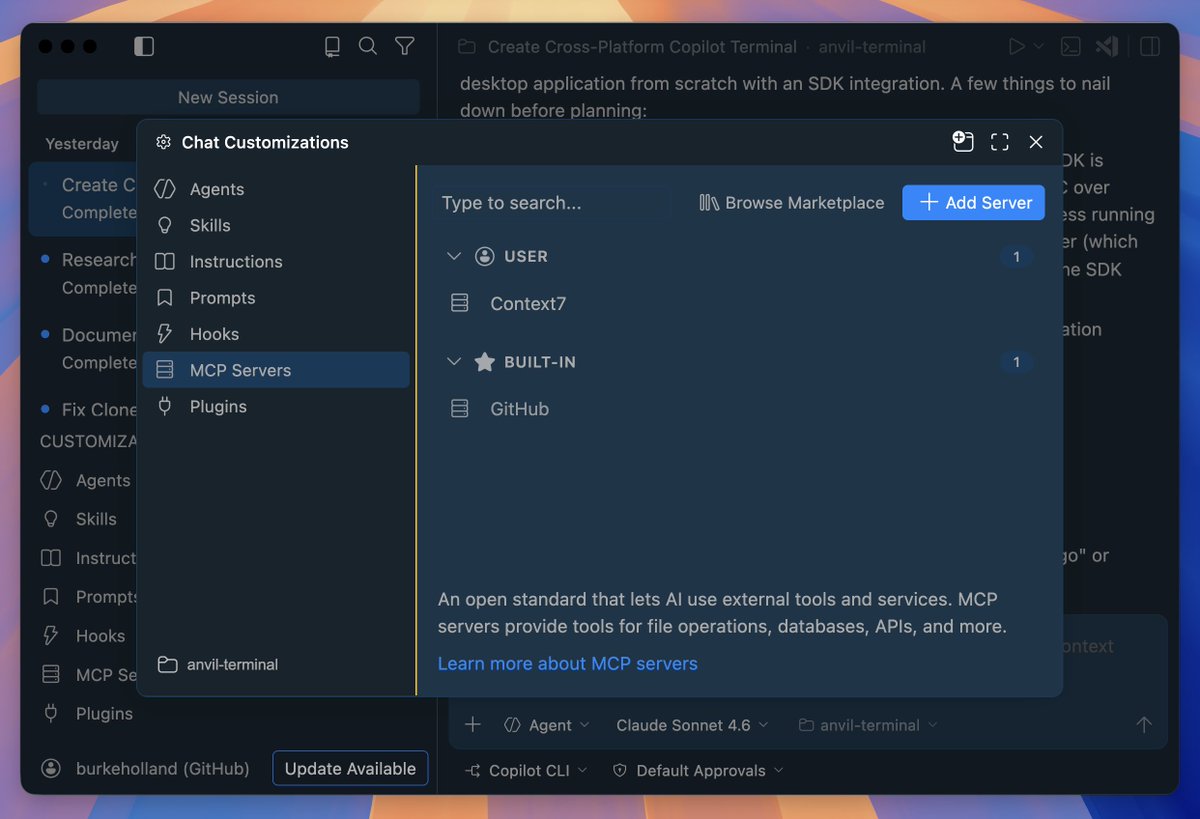This screenshot has height=819, width=1200.
Task: Click the VS Code icon in title bar
Action: coord(1106,46)
